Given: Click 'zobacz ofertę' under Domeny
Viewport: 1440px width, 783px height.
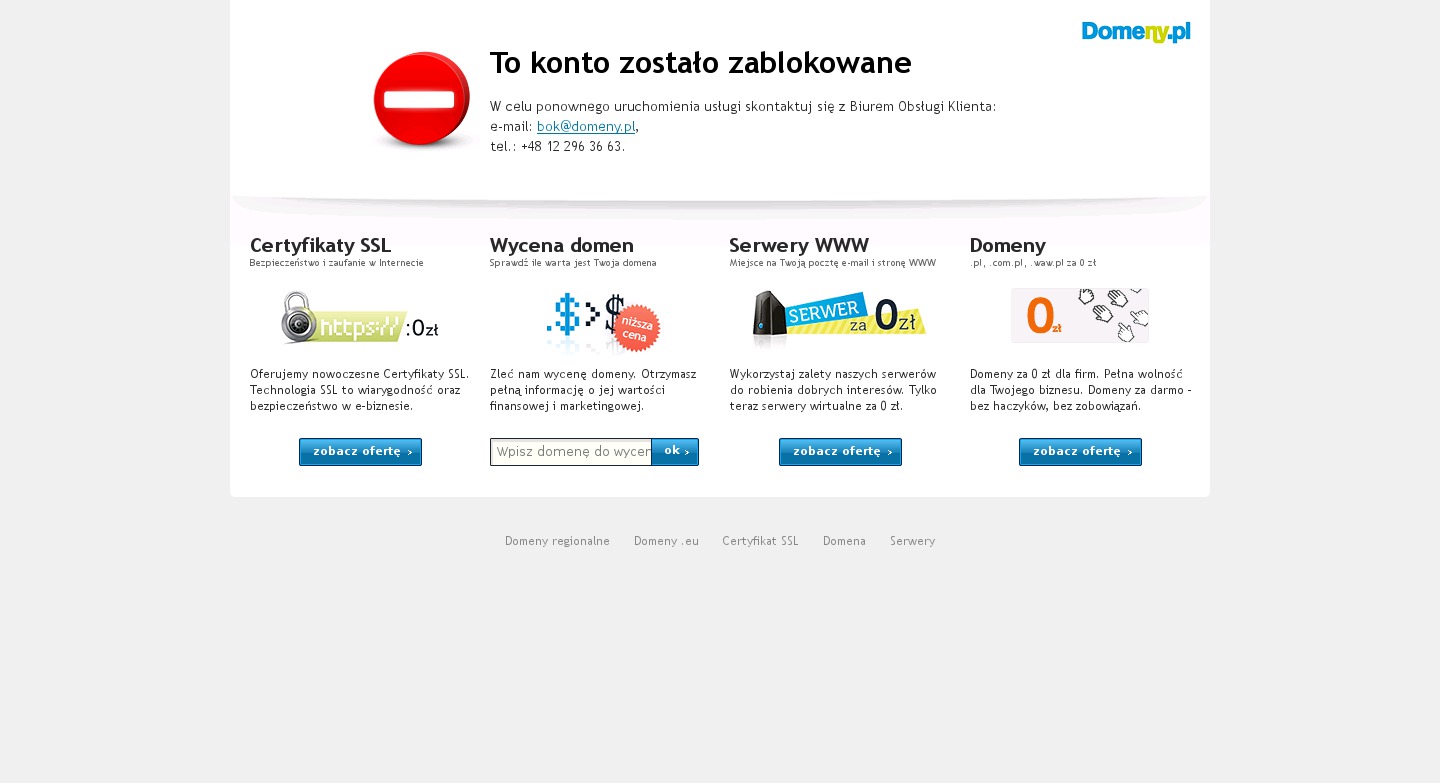Looking at the screenshot, I should click(1080, 452).
